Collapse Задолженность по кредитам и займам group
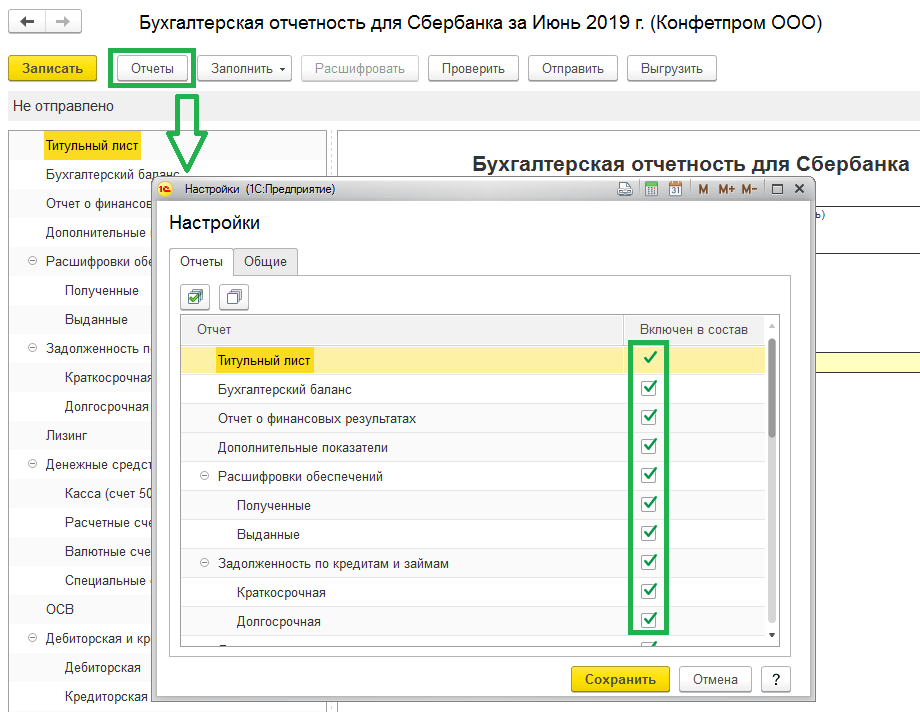 (205, 563)
